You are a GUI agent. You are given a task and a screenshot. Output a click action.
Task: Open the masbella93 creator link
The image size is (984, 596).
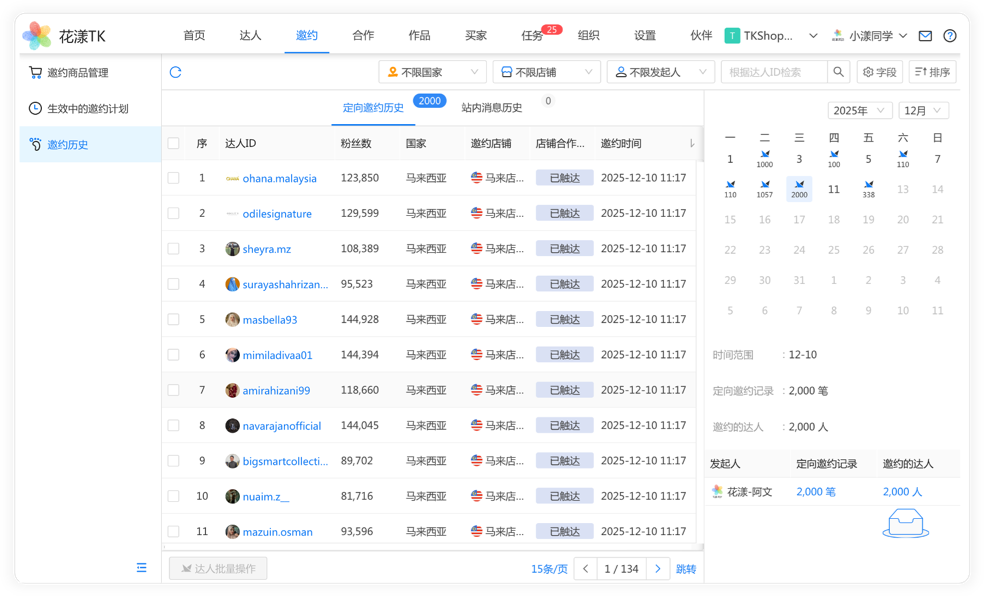(269, 320)
